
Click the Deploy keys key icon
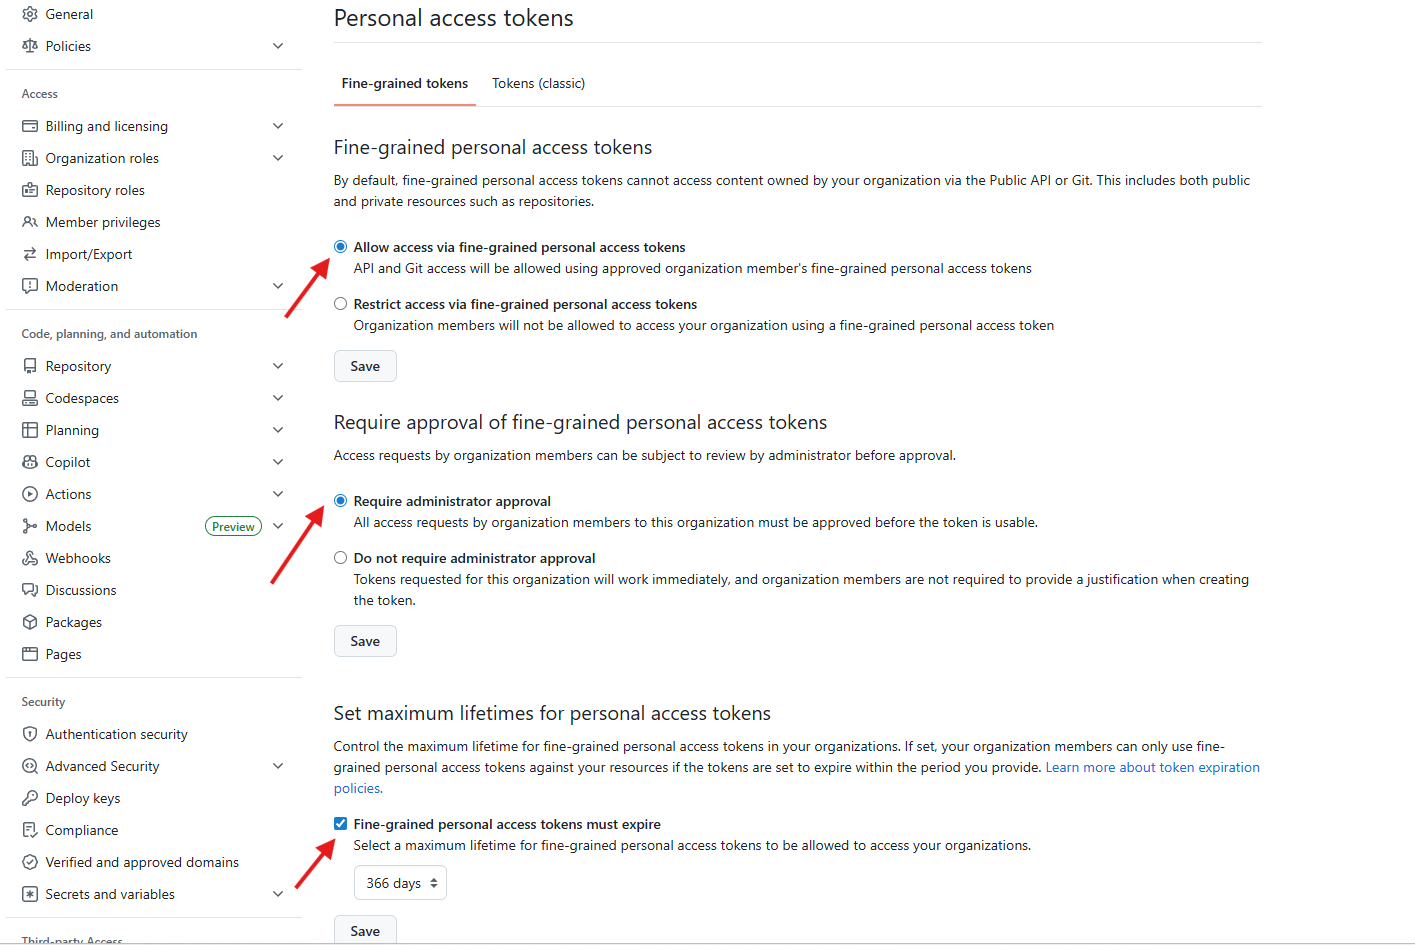click(x=30, y=798)
